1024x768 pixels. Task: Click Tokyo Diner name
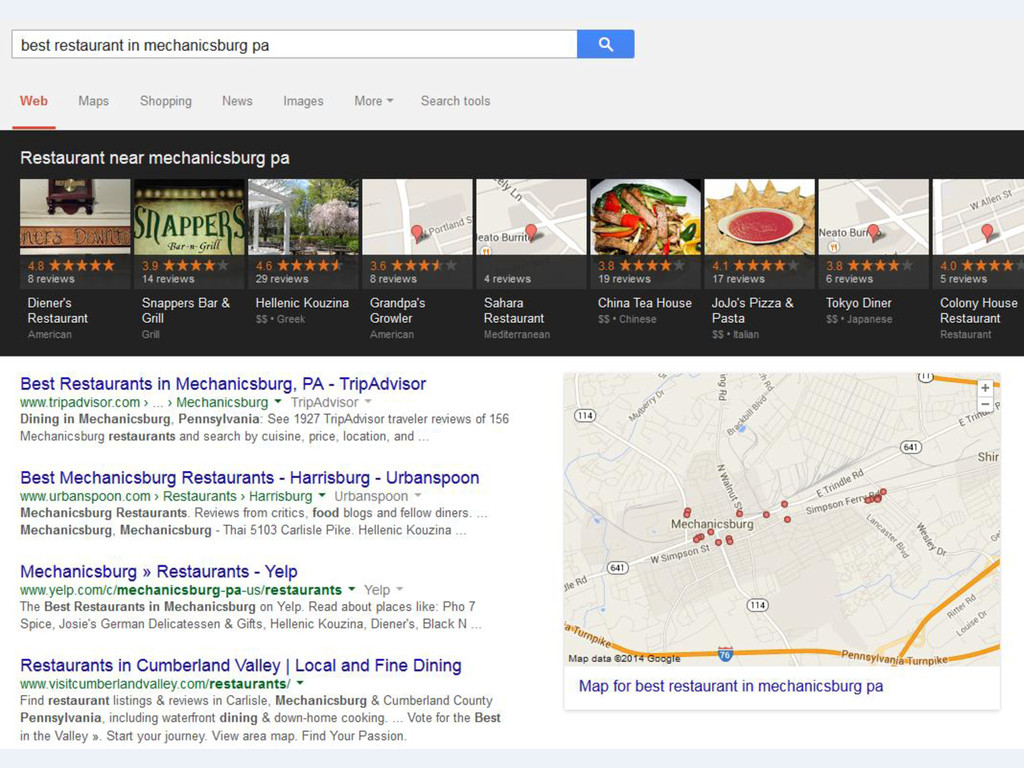pyautogui.click(x=858, y=303)
